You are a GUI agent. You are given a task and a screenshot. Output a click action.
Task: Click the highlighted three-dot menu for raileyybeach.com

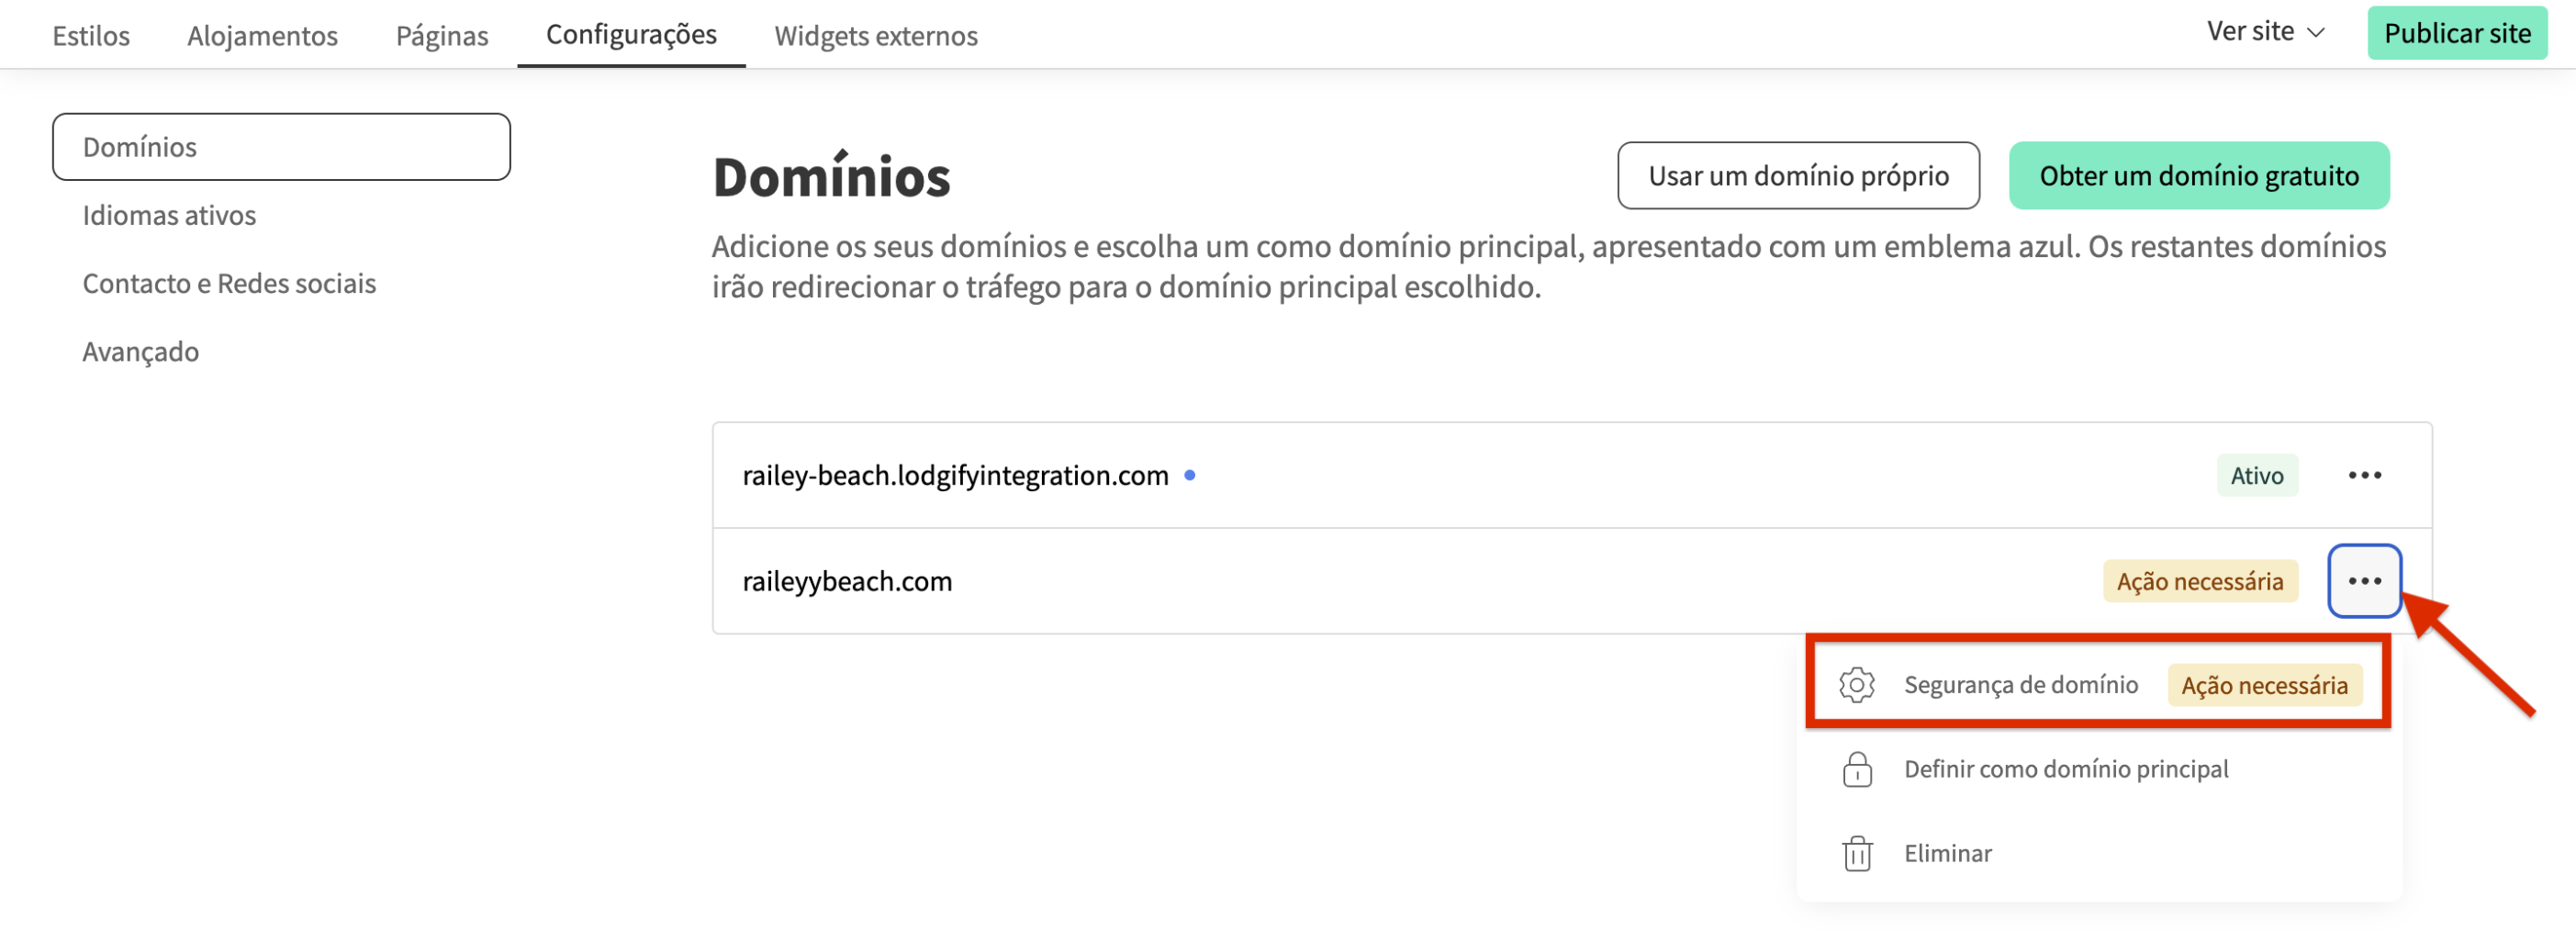tap(2364, 581)
